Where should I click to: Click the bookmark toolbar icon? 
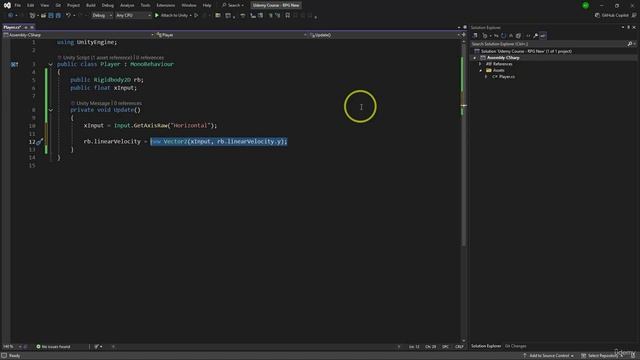pyautogui.click(x=288, y=16)
